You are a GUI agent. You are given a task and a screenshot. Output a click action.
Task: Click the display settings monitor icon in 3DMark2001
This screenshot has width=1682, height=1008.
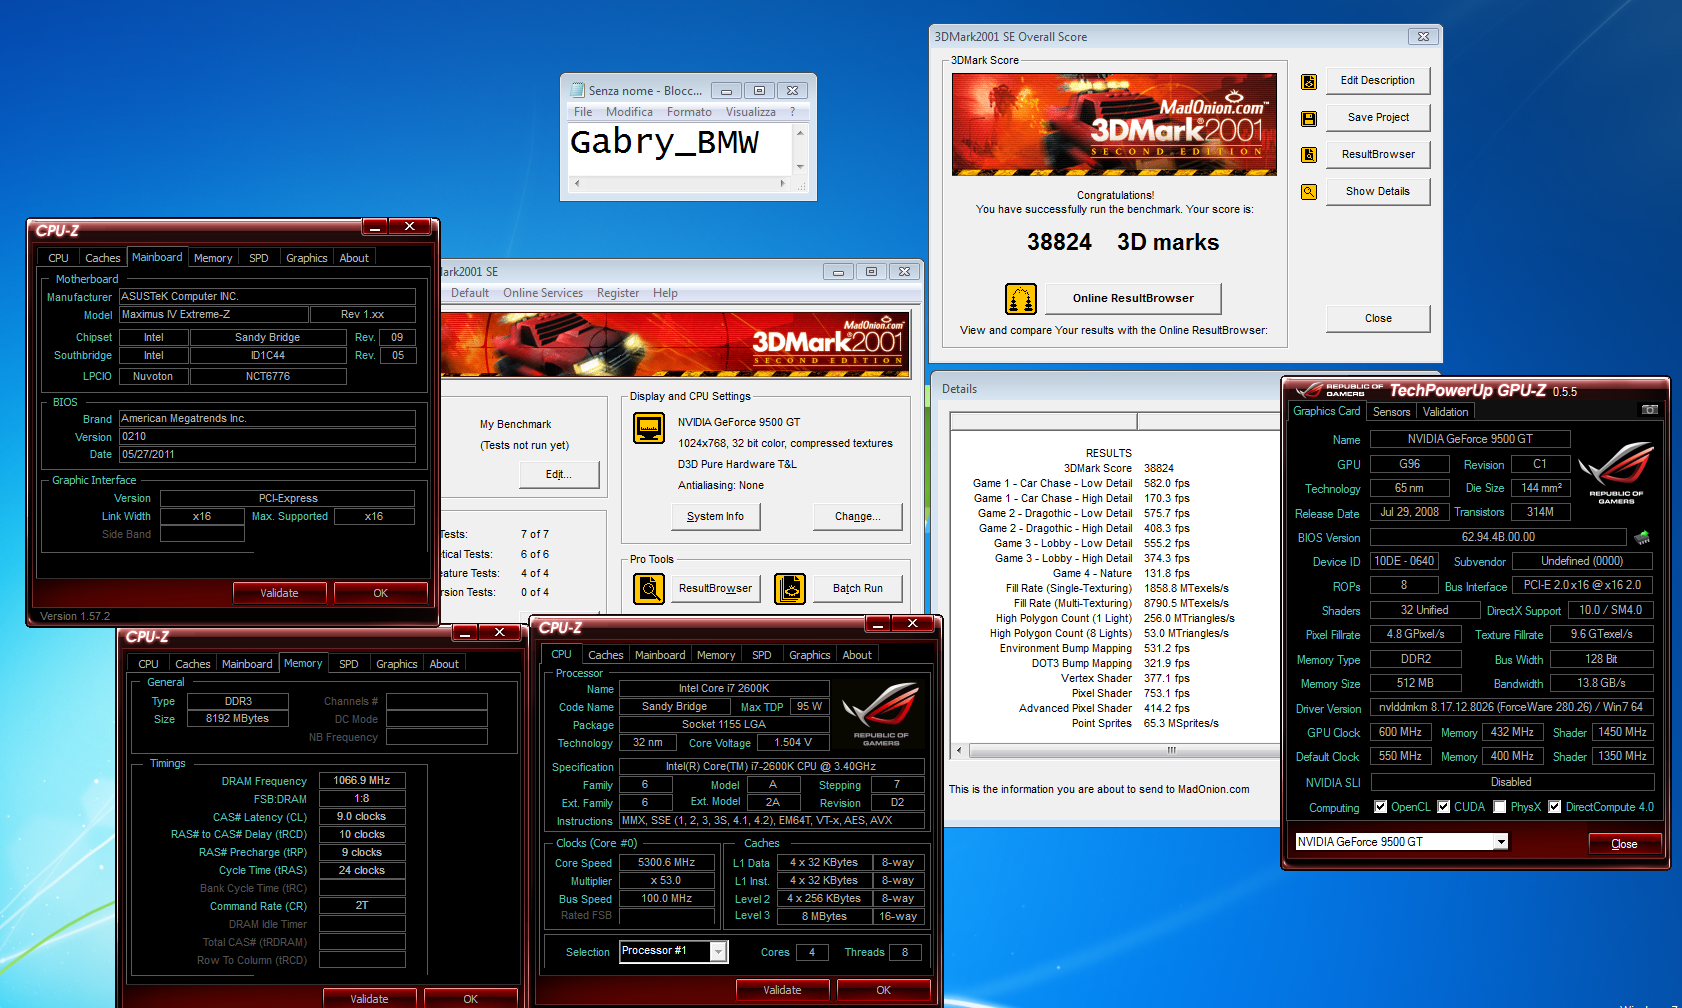(649, 428)
